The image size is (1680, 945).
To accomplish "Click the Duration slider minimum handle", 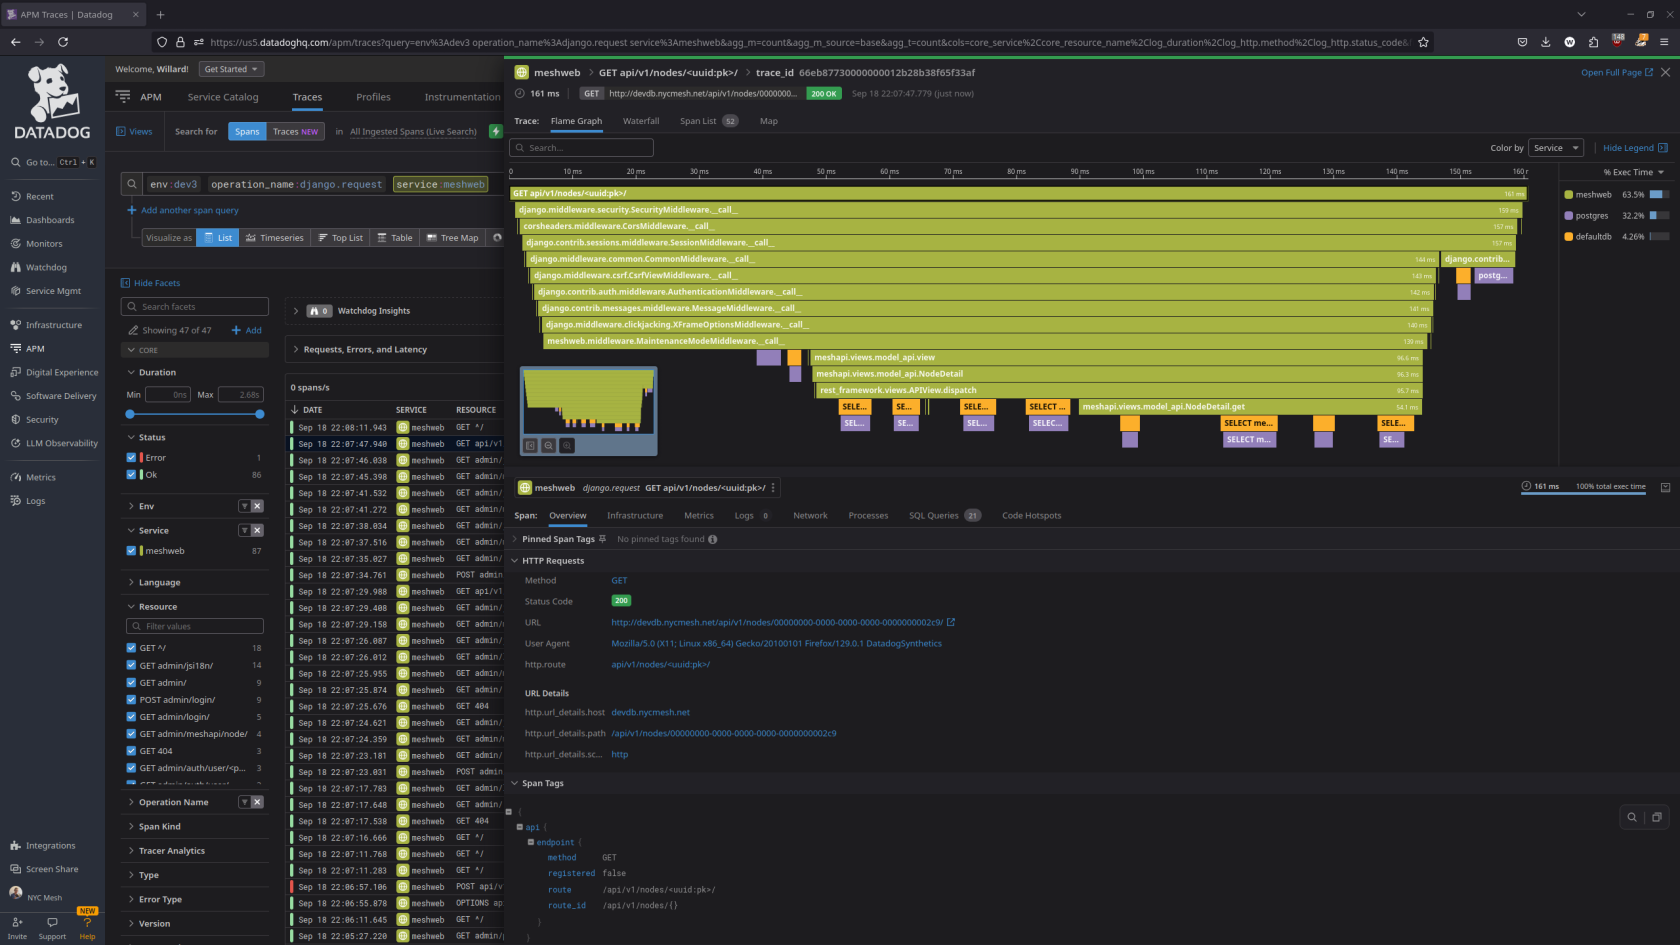I will tap(130, 414).
